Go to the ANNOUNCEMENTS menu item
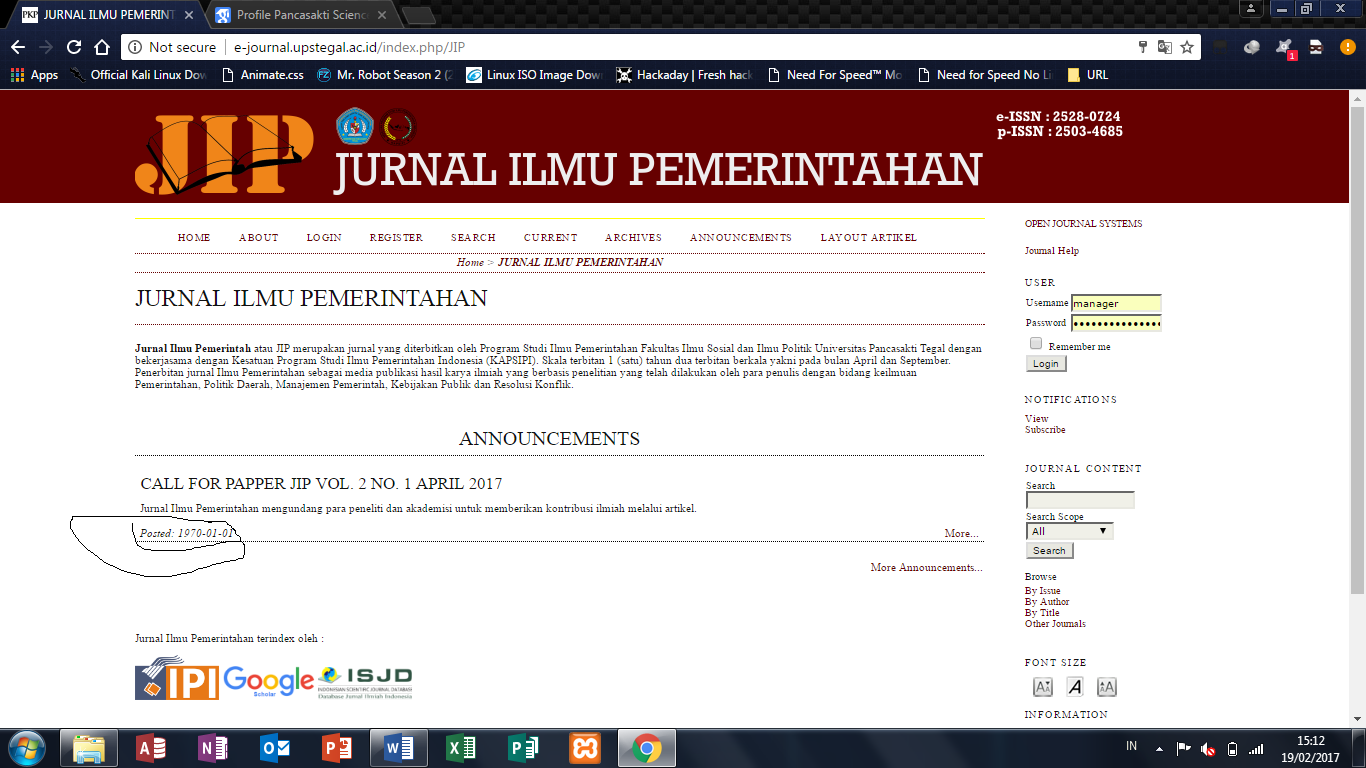The height and width of the screenshot is (768, 1366). pyautogui.click(x=740, y=238)
